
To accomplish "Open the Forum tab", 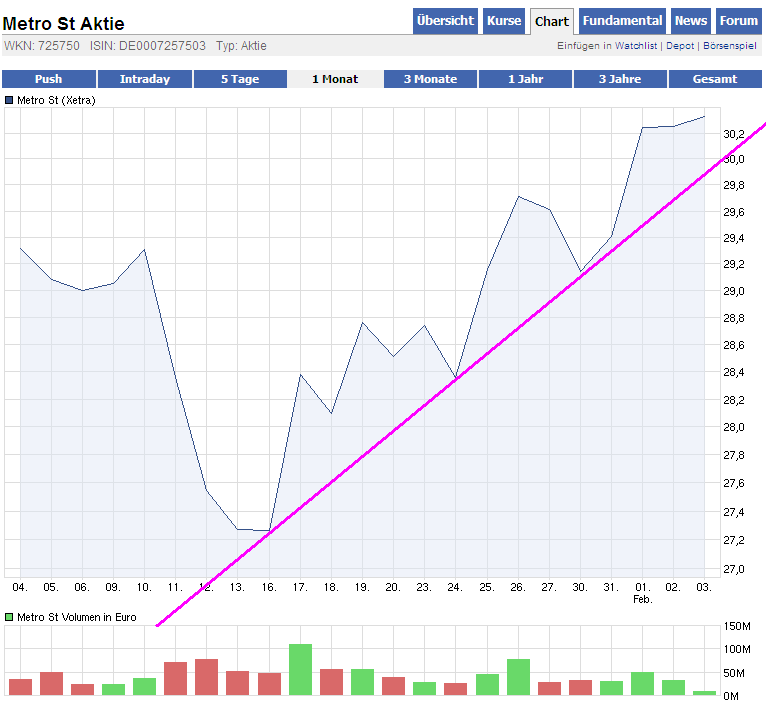I will (x=738, y=21).
